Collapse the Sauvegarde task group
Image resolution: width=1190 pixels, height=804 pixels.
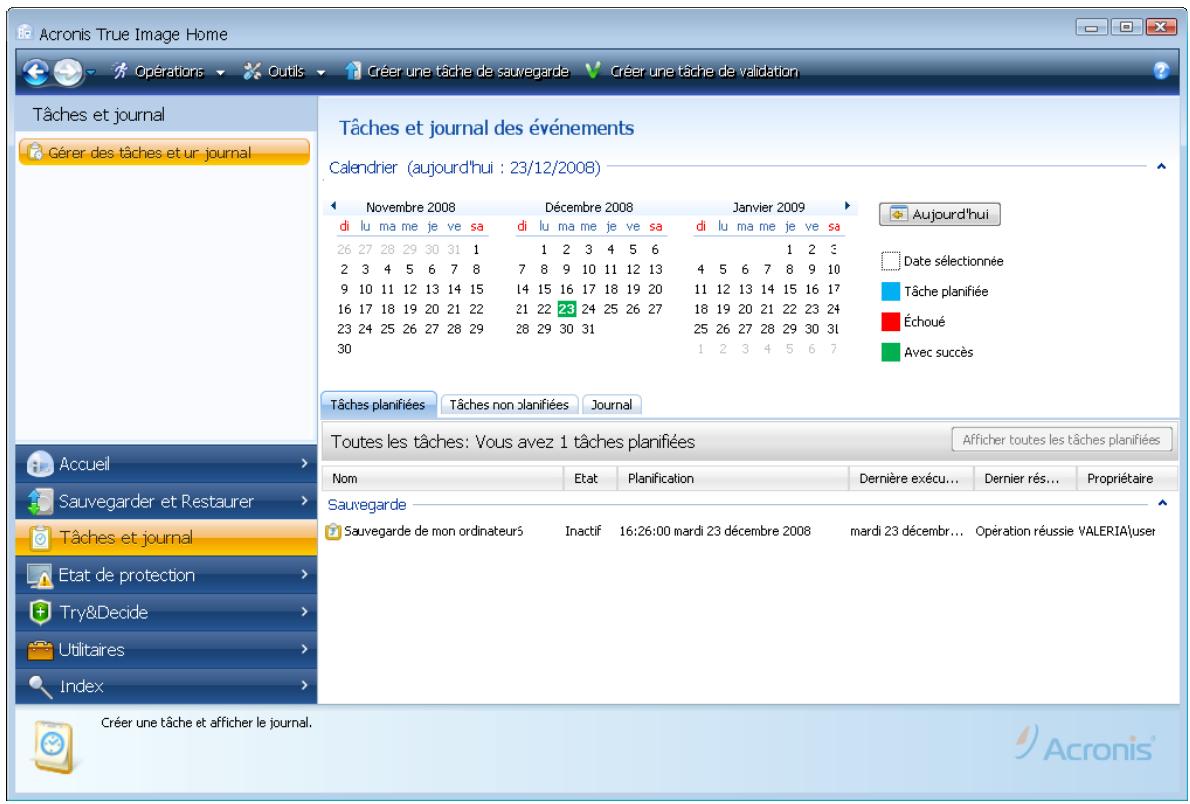tap(1162, 503)
